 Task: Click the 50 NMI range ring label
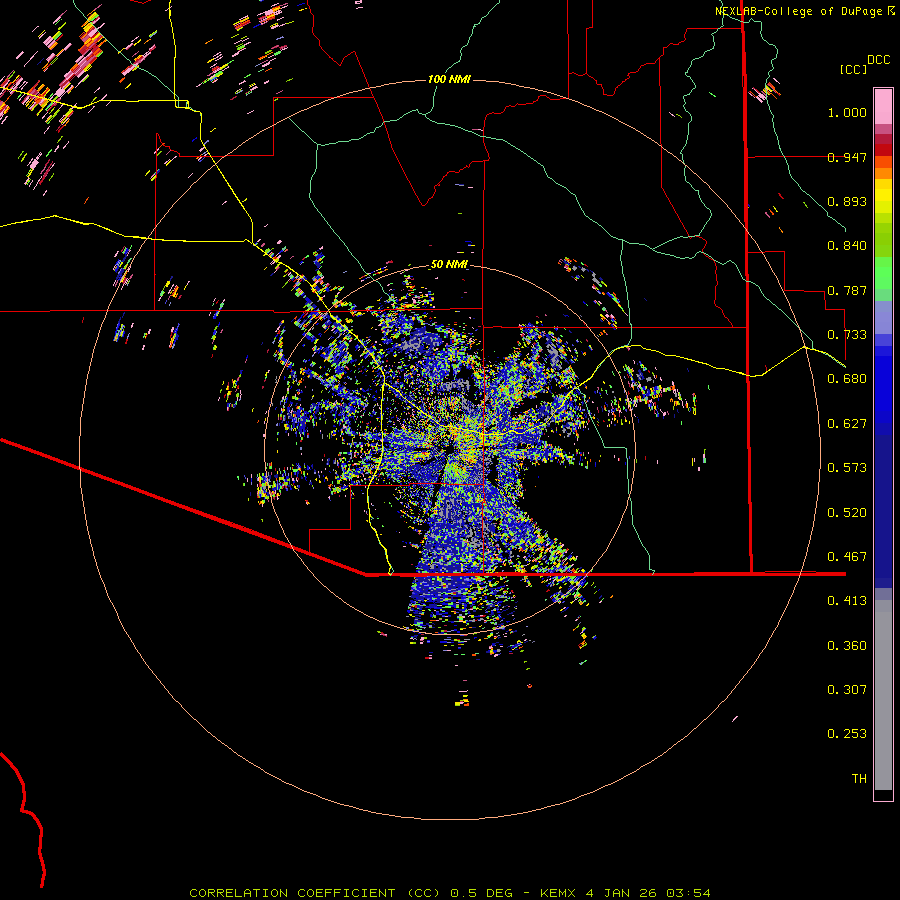(x=449, y=264)
